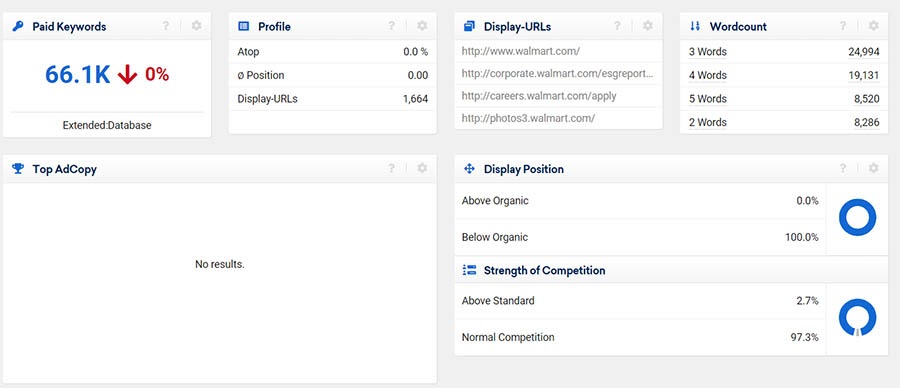Open the photos3.walmart.com link
900x388 pixels.
click(528, 118)
